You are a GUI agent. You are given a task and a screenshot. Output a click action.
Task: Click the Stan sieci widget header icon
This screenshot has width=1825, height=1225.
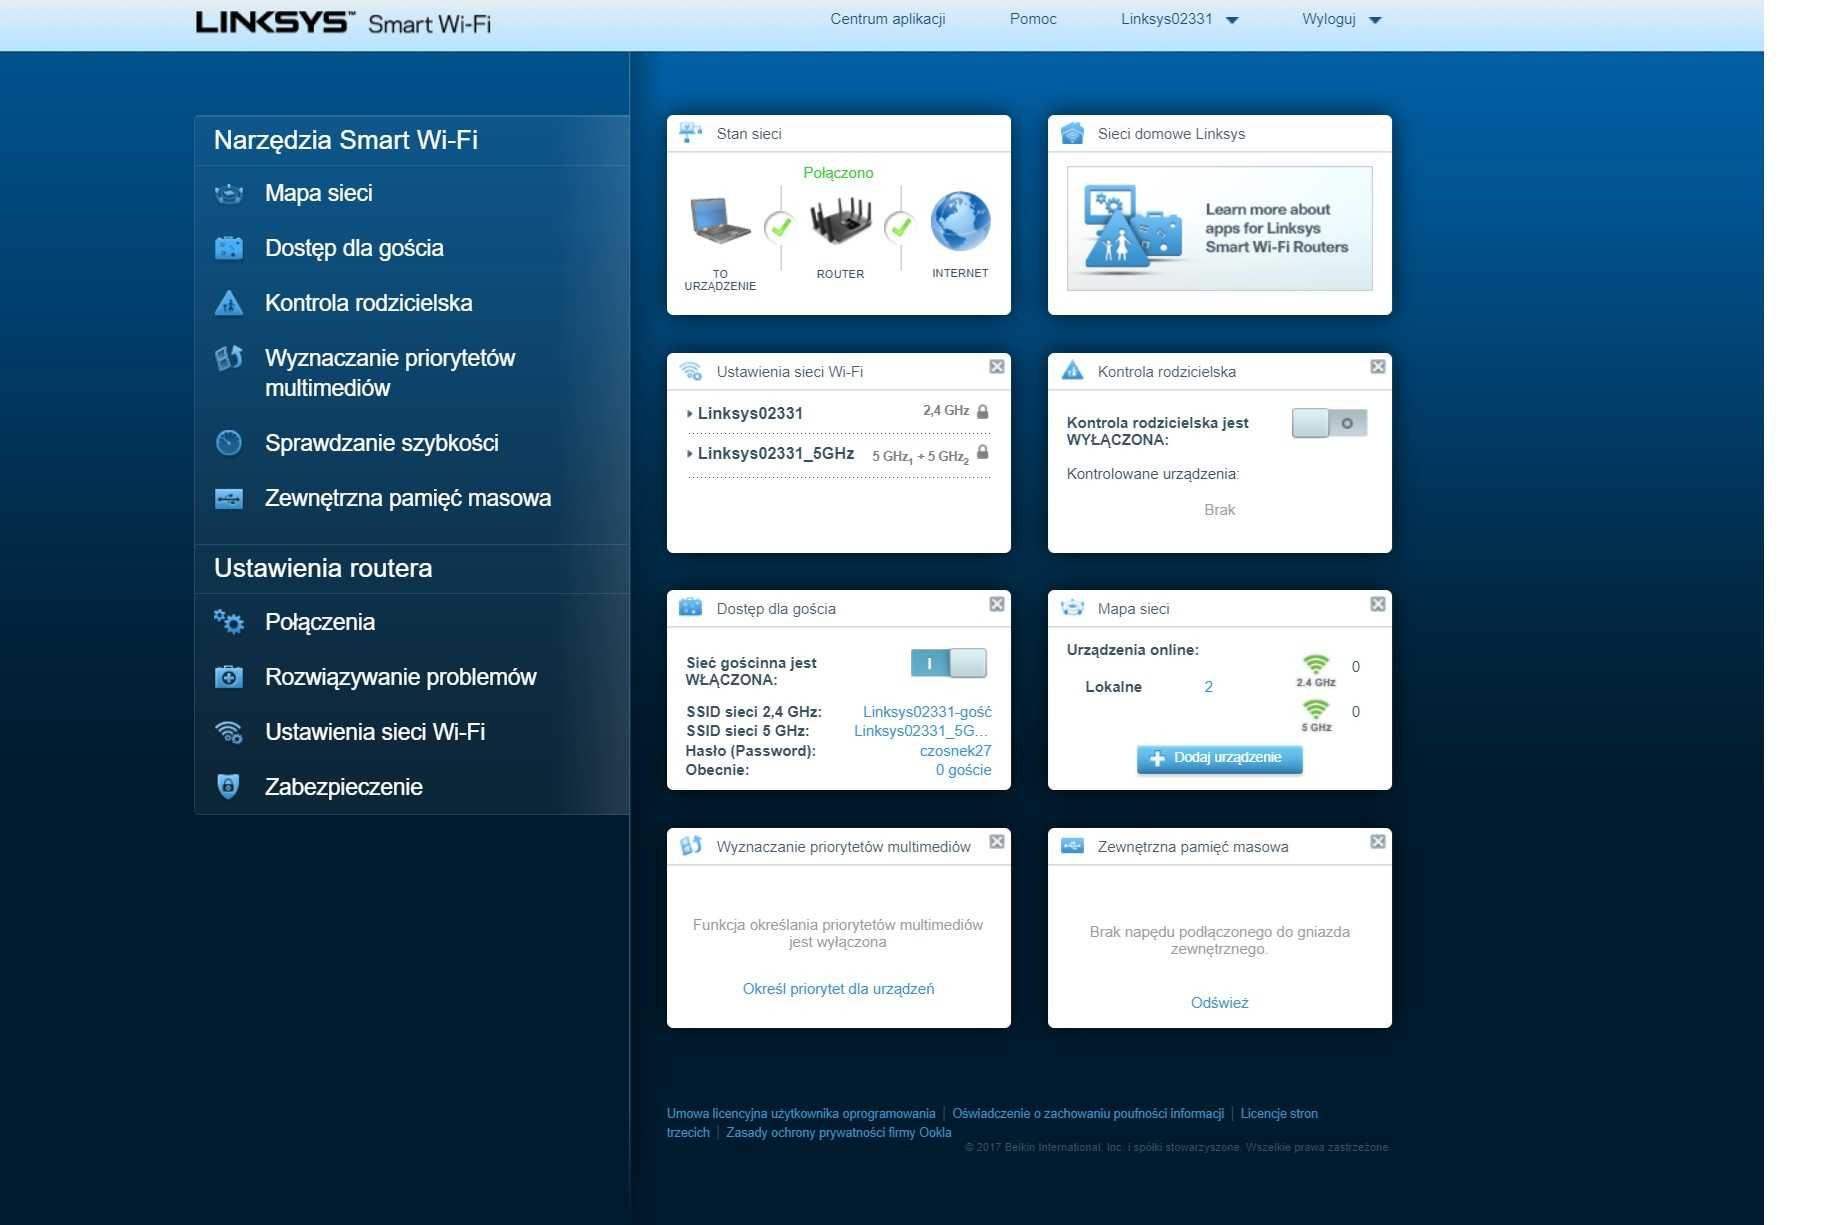690,133
